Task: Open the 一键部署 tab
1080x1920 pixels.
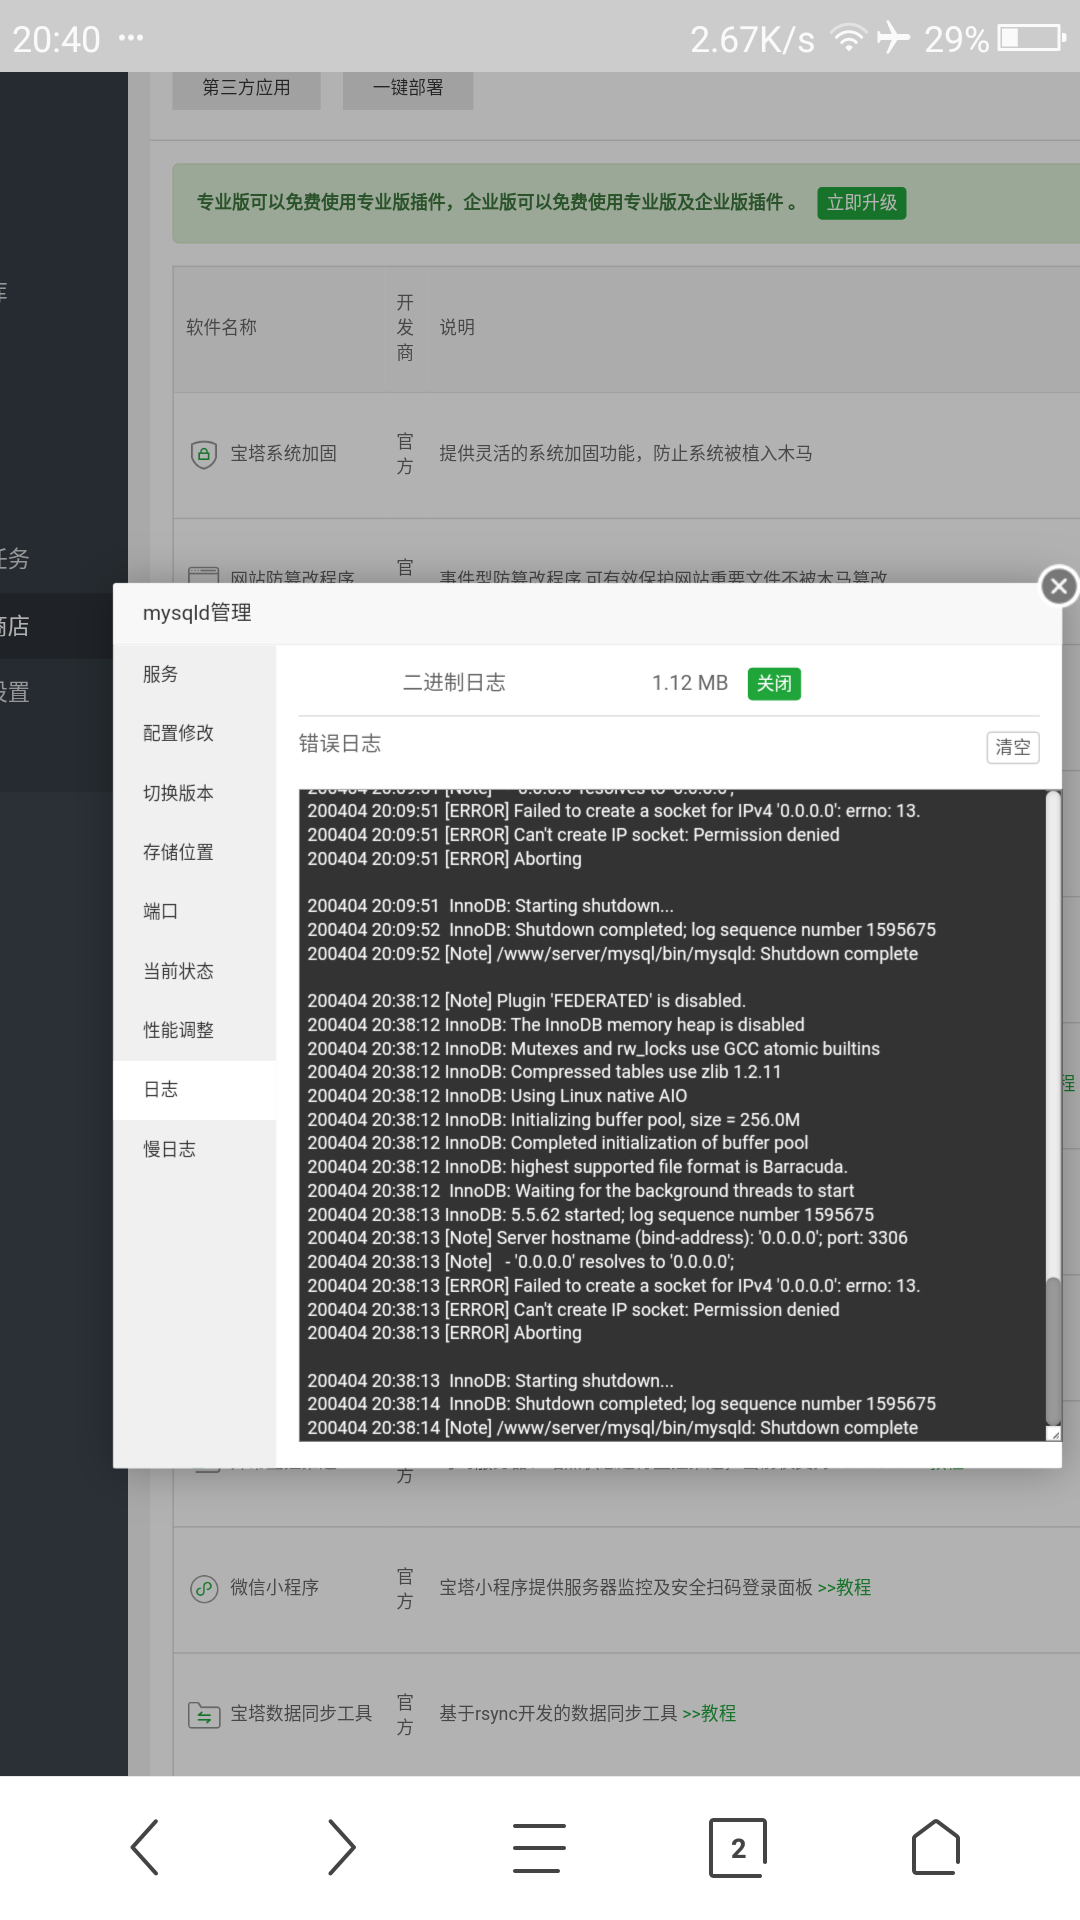Action: 408,88
